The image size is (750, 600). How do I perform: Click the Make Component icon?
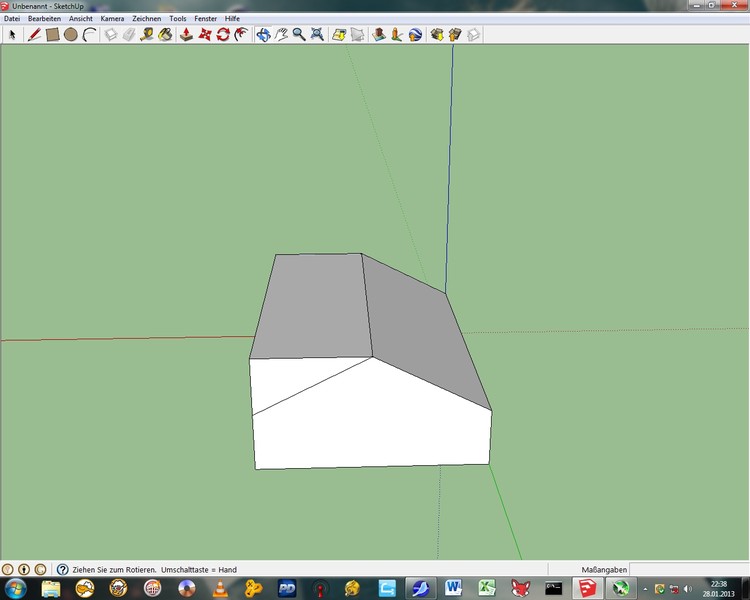coord(111,34)
